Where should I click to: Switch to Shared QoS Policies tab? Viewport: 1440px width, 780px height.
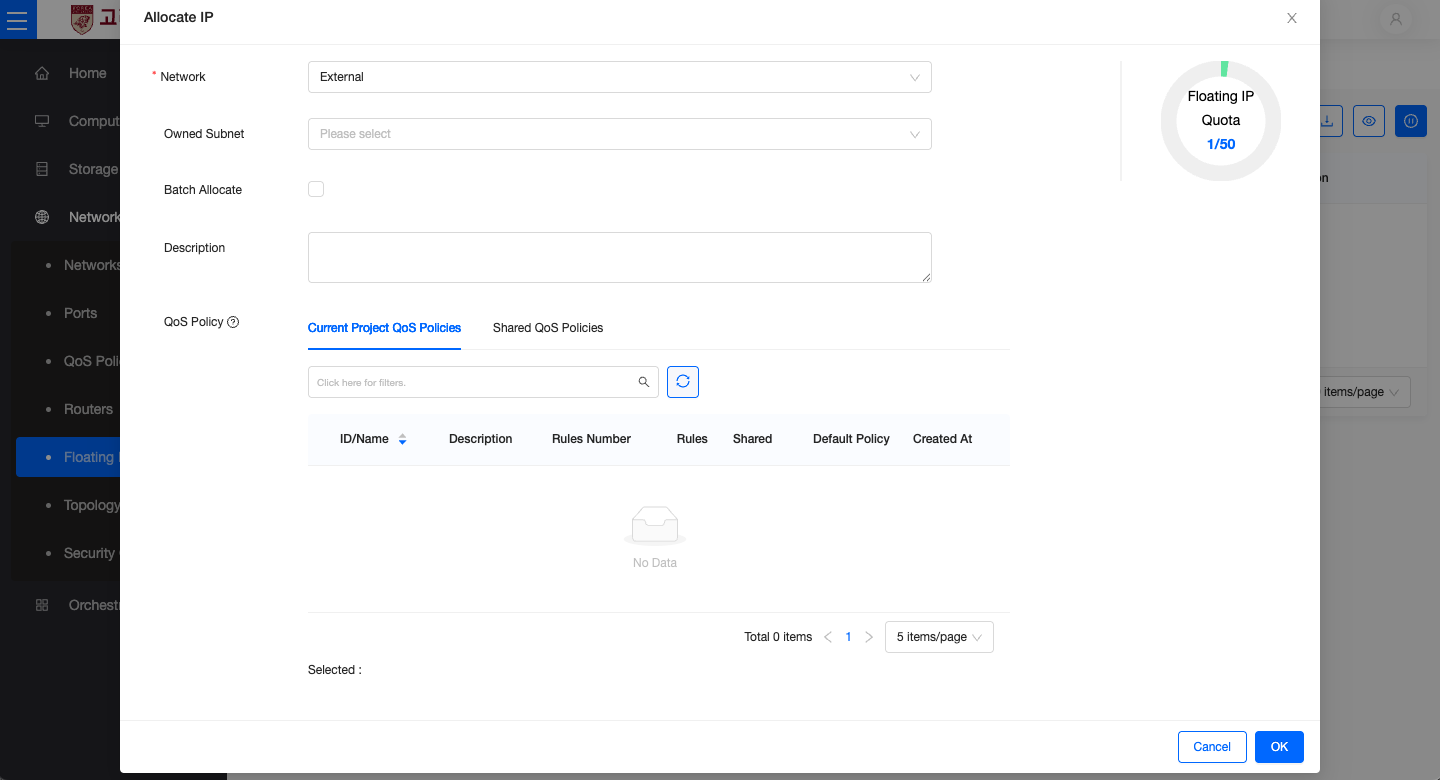[548, 328]
